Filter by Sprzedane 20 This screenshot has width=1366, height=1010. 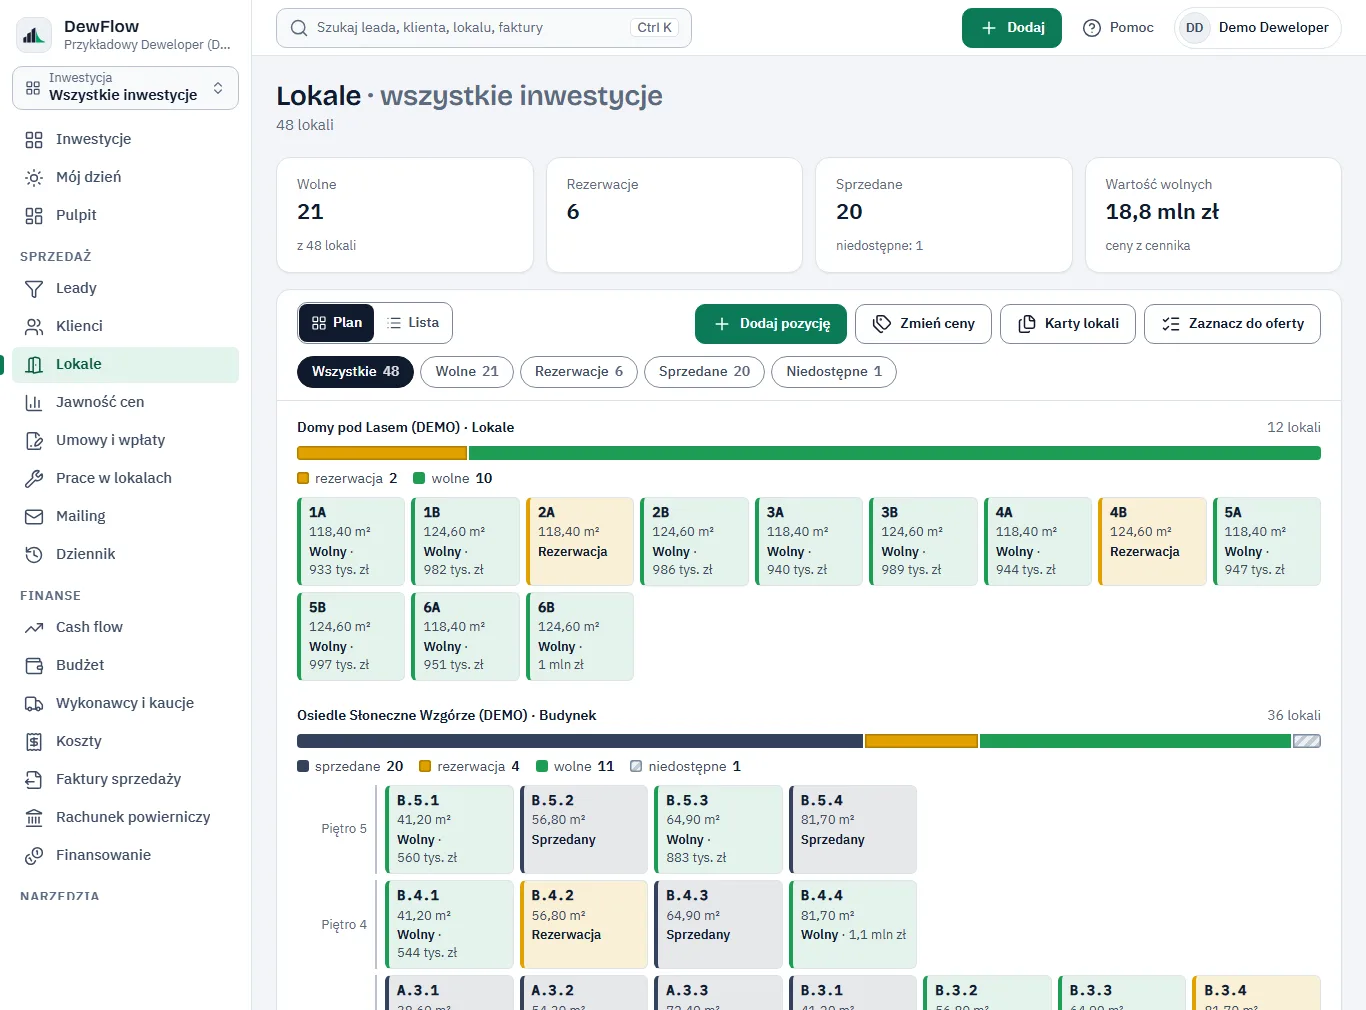tap(705, 372)
